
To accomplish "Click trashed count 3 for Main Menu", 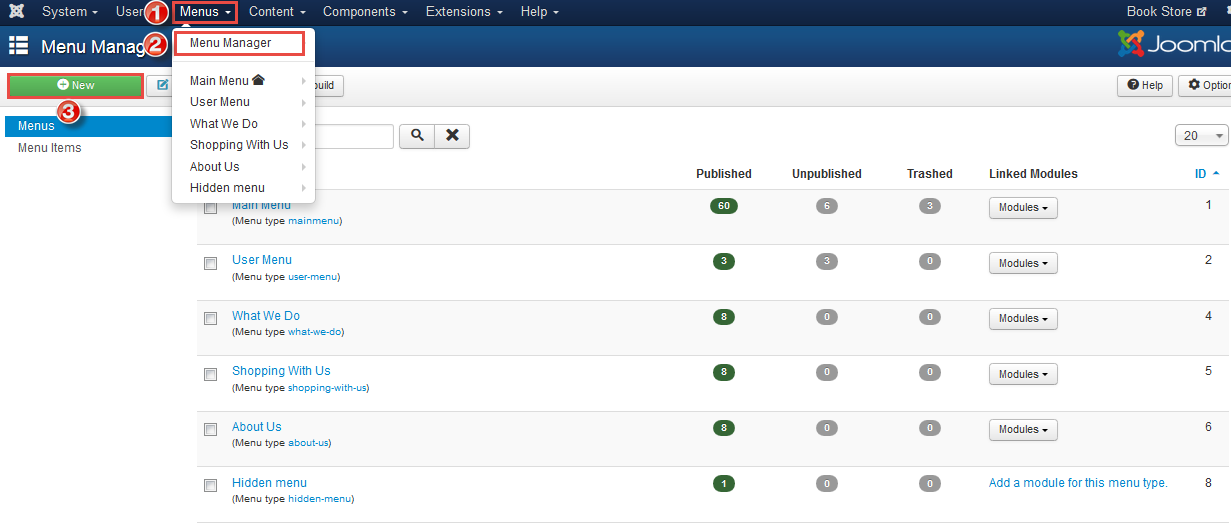I will [930, 206].
